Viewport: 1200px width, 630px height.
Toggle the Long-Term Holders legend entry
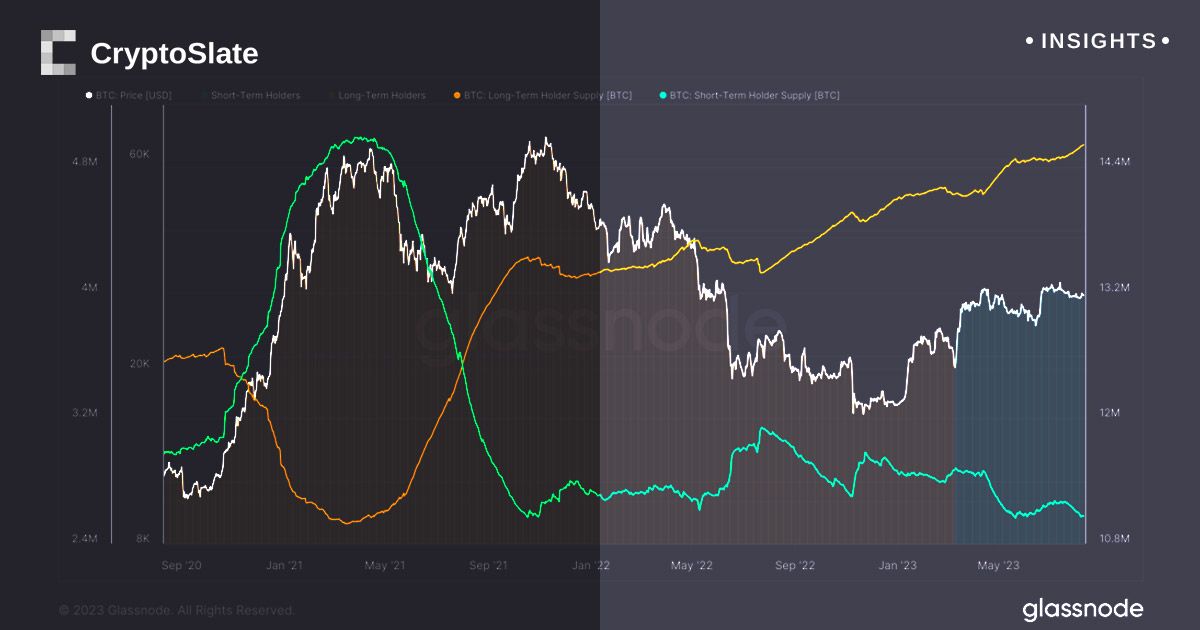(x=382, y=96)
